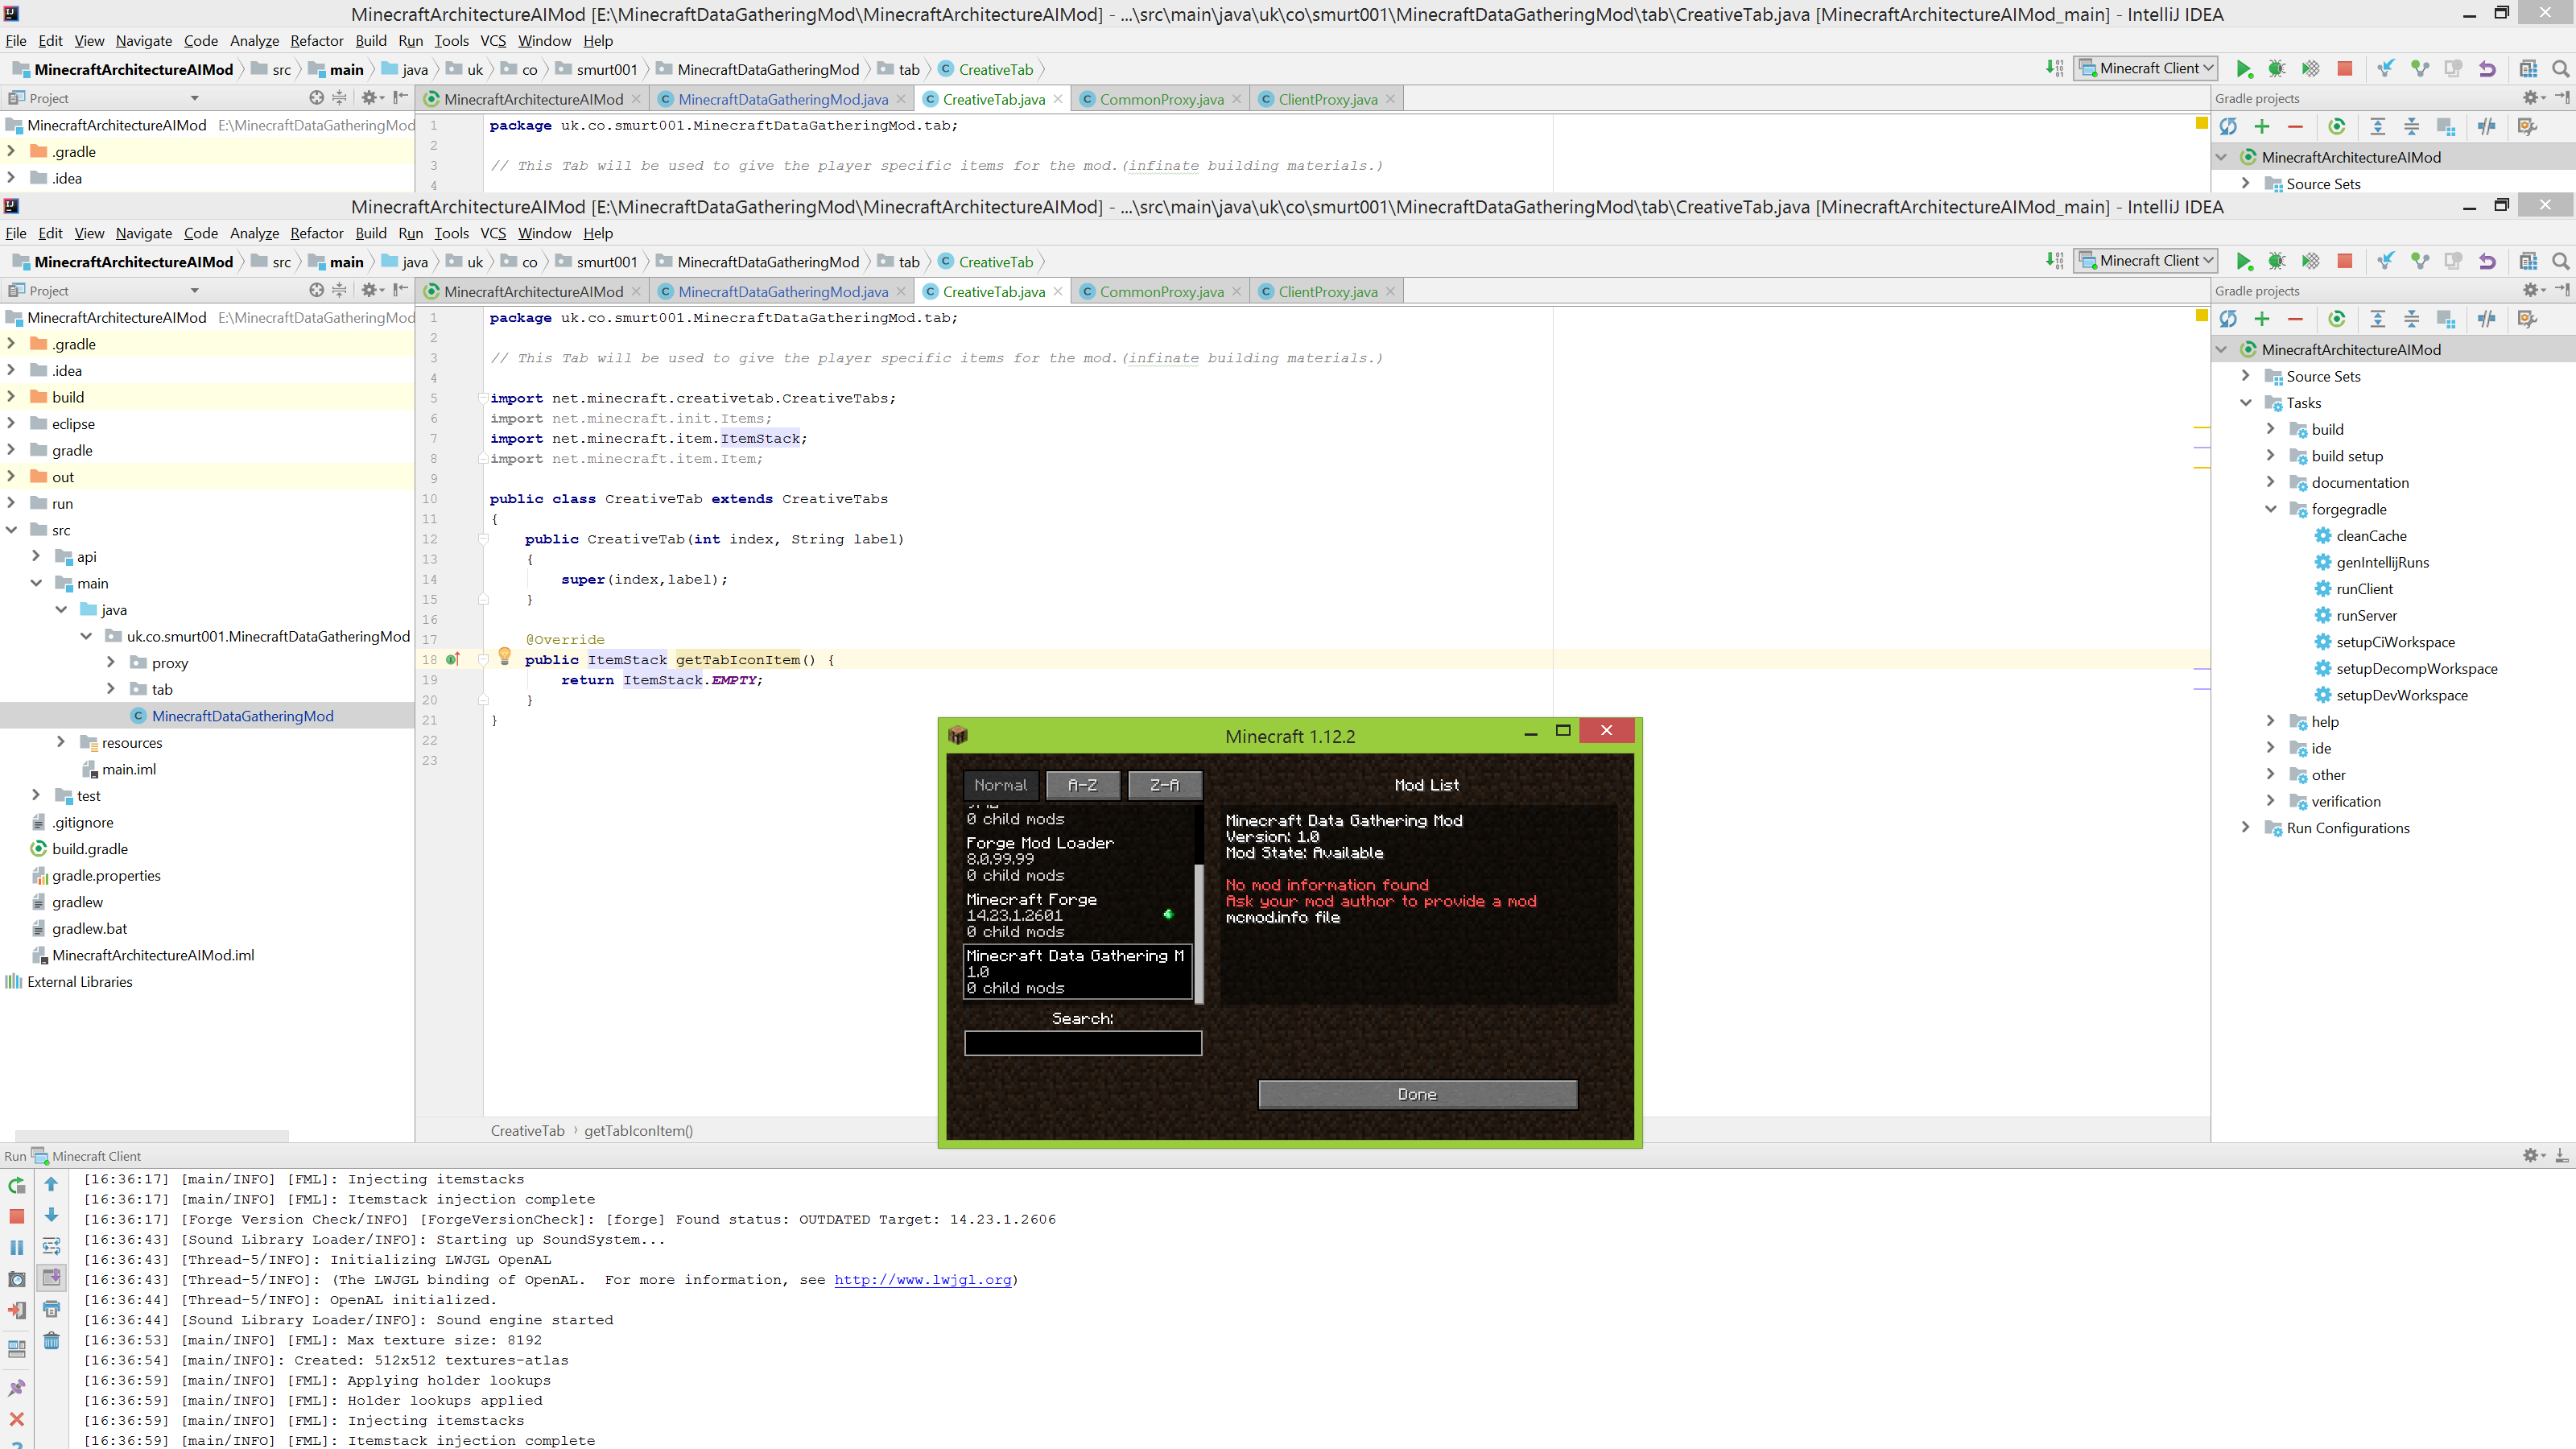Screen dimensions: 2576x1449
Task: Clear console output with the trash icon
Action: [x=51, y=1340]
